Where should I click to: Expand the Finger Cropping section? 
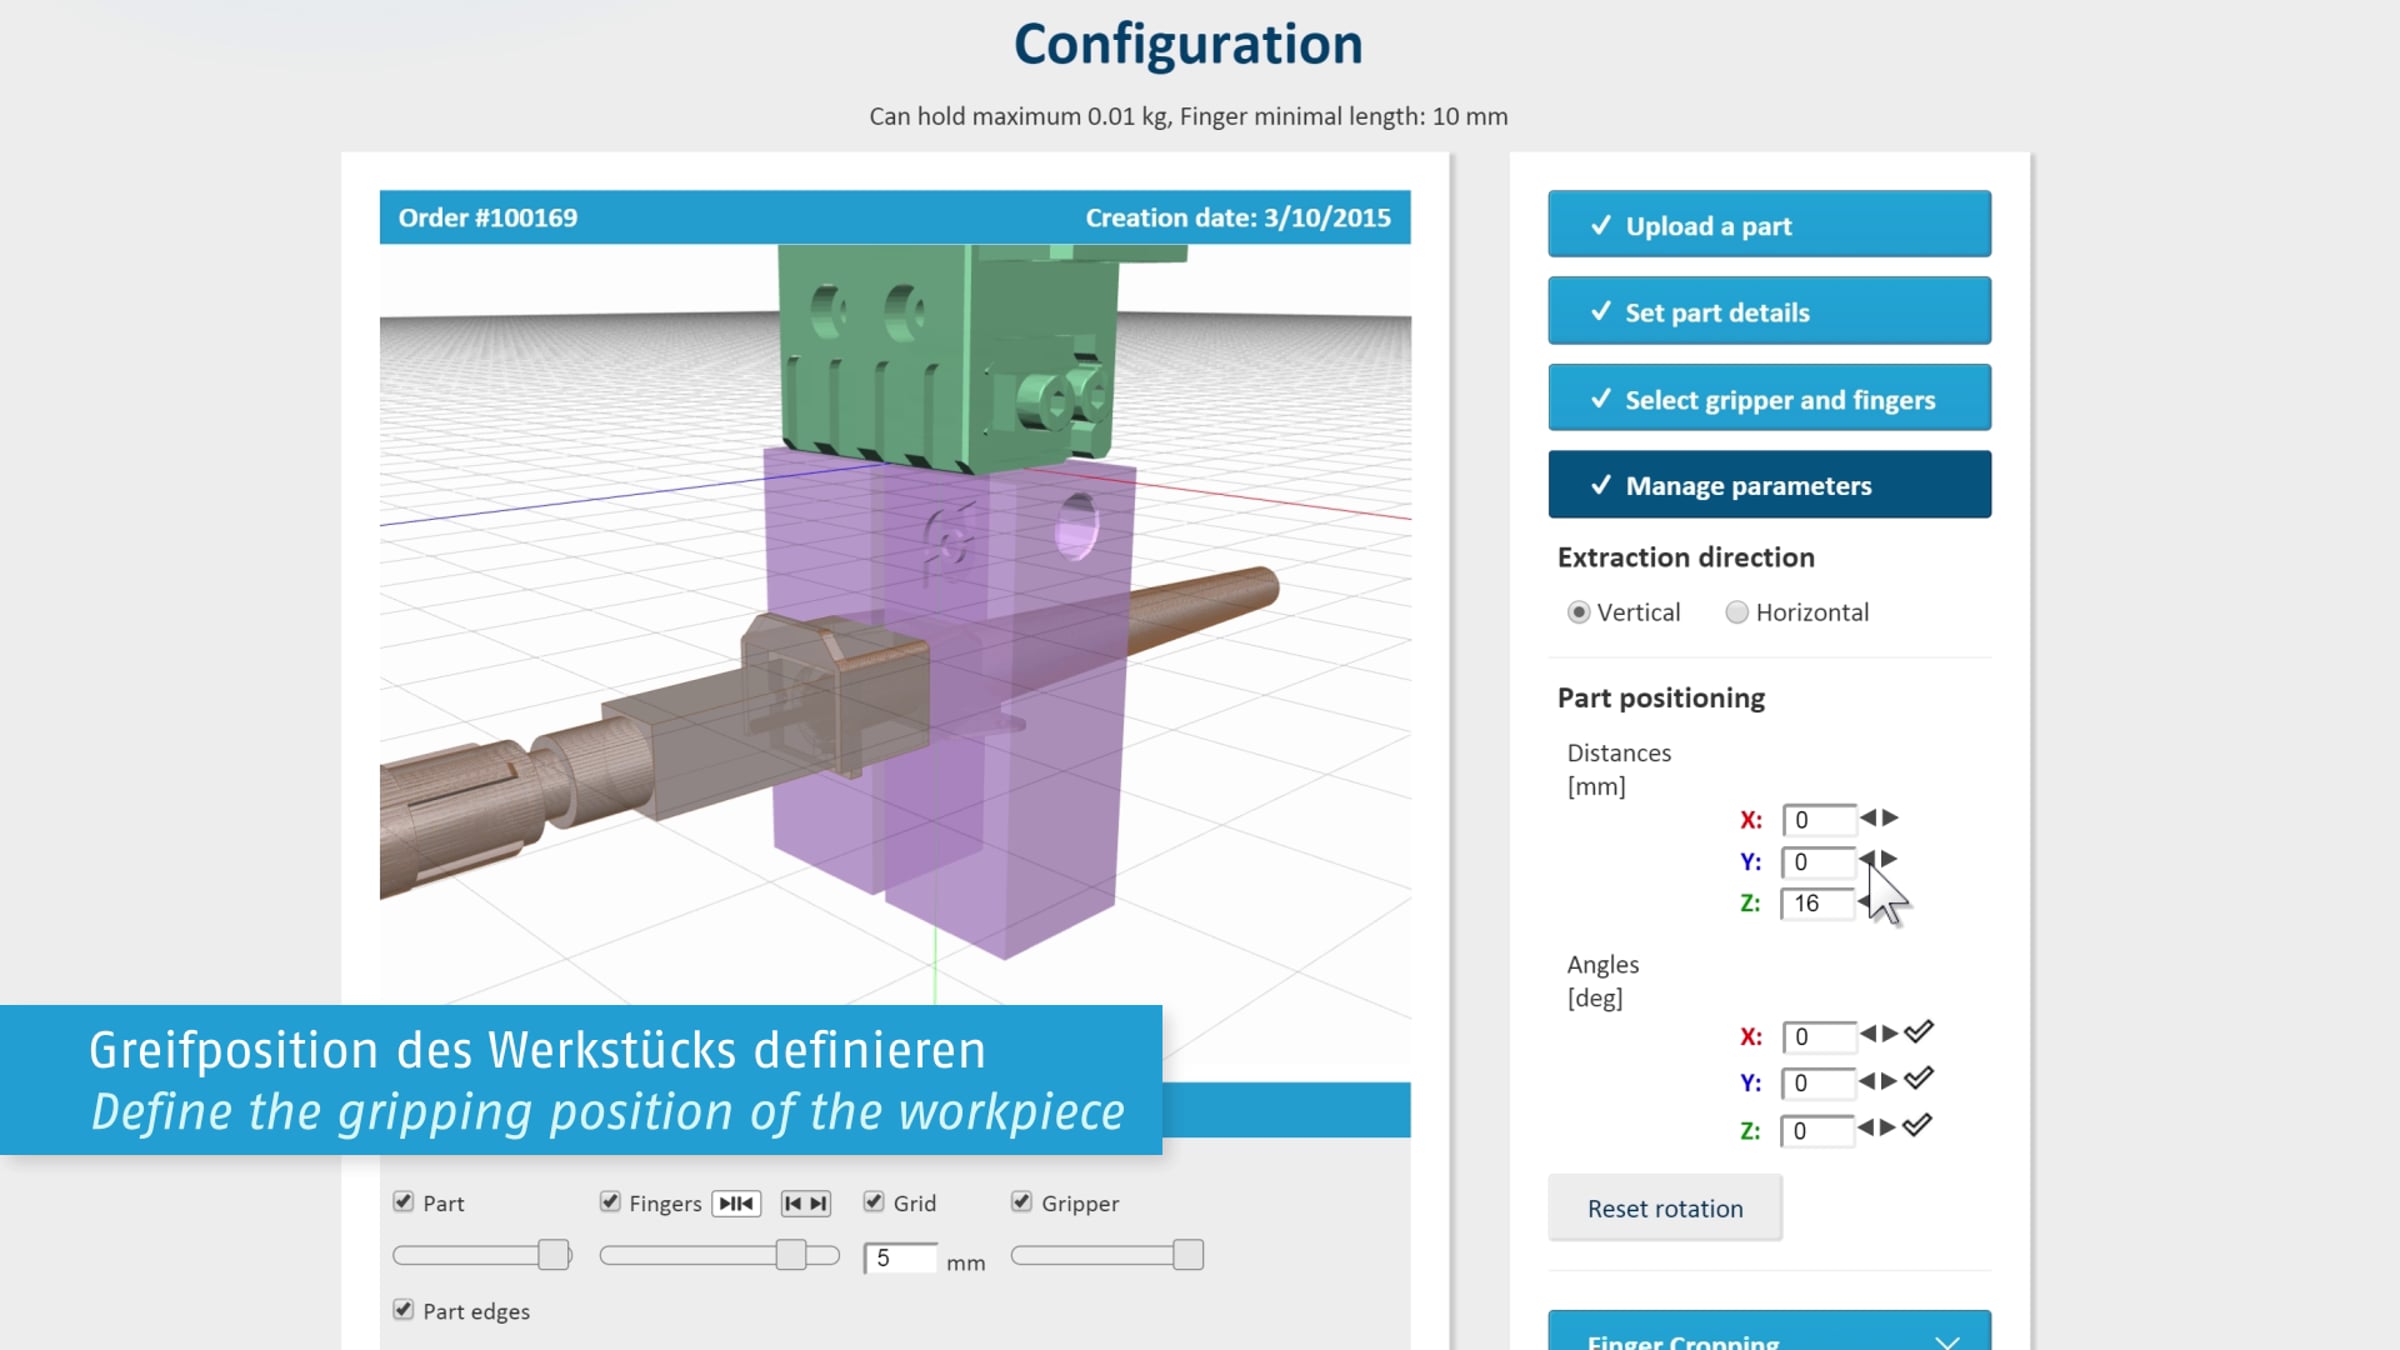[1769, 1338]
